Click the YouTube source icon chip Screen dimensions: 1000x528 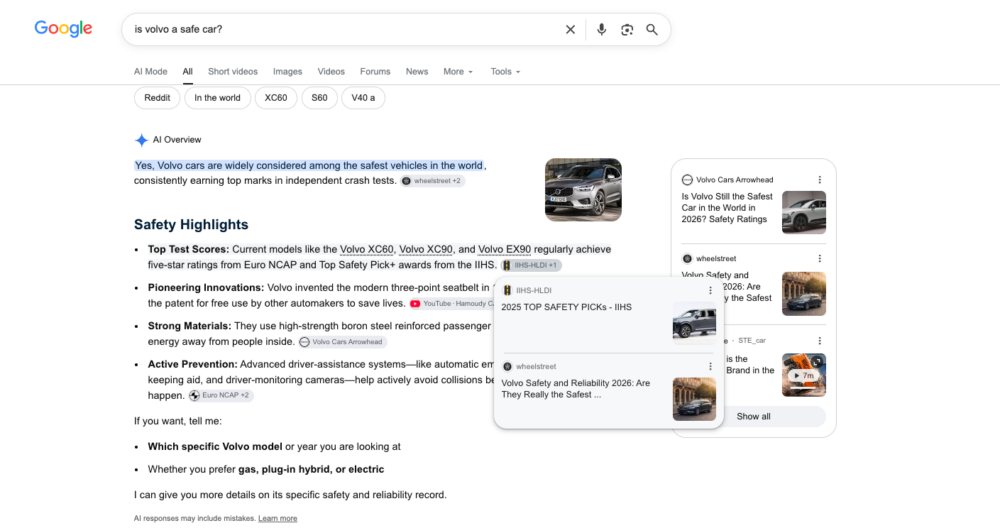(x=415, y=304)
